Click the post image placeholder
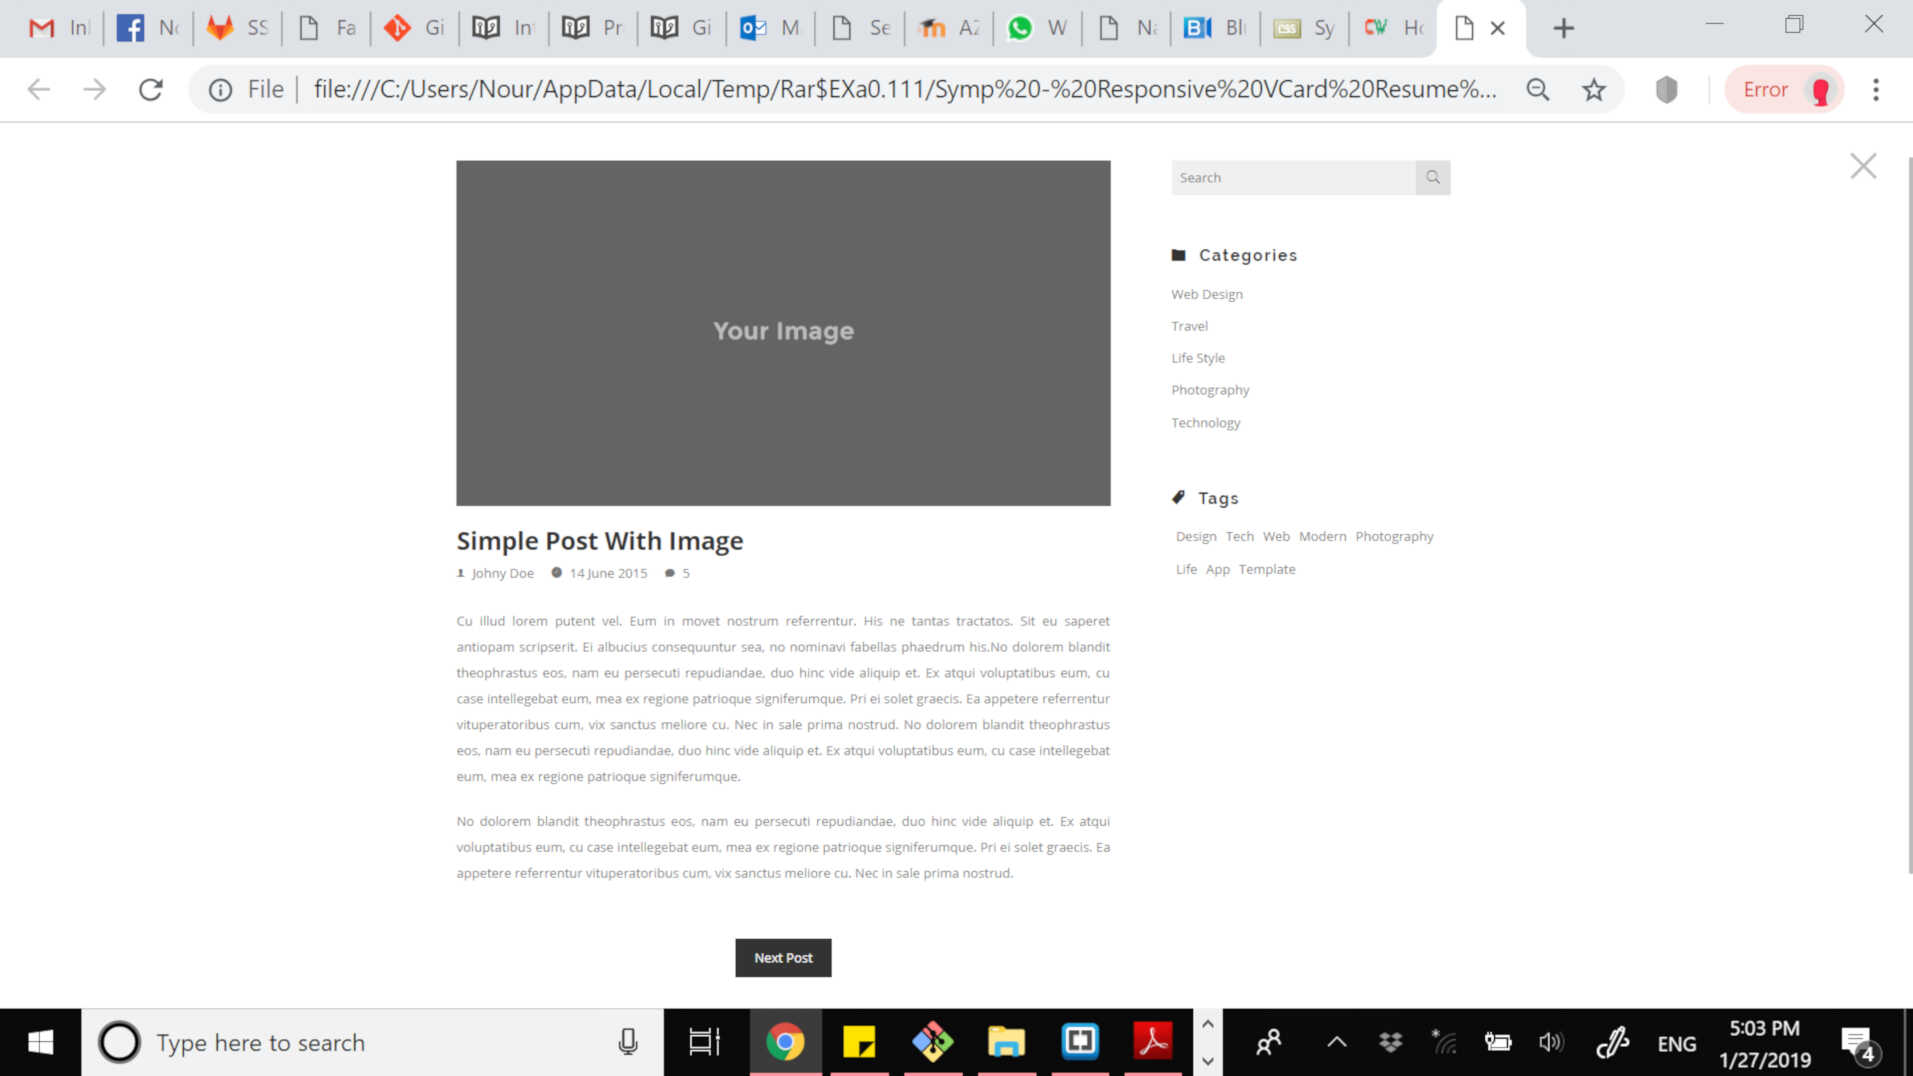This screenshot has width=1913, height=1076. pyautogui.click(x=783, y=333)
